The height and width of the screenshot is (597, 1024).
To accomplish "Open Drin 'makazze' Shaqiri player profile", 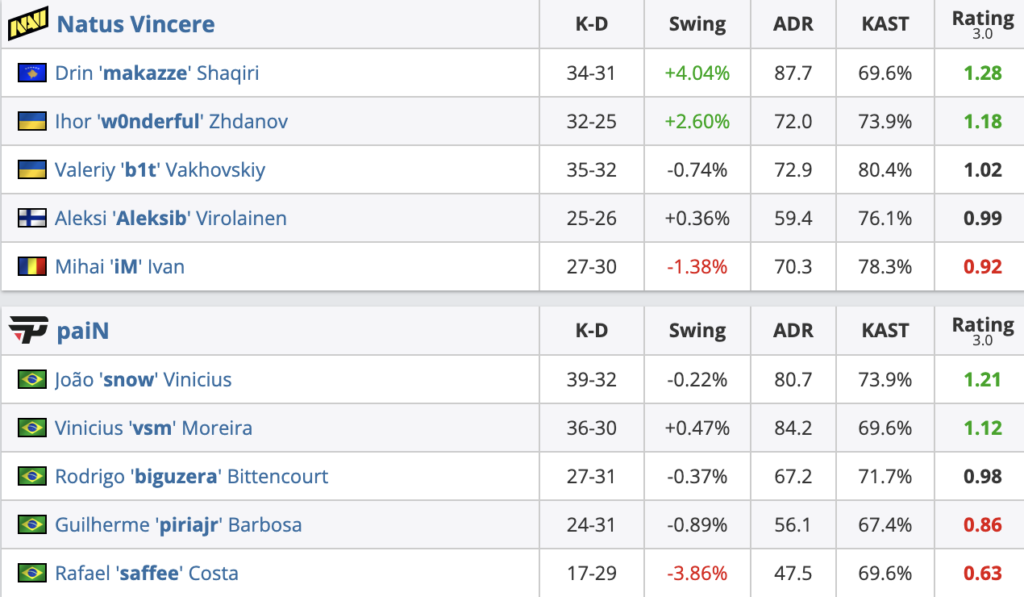I will 157,73.
